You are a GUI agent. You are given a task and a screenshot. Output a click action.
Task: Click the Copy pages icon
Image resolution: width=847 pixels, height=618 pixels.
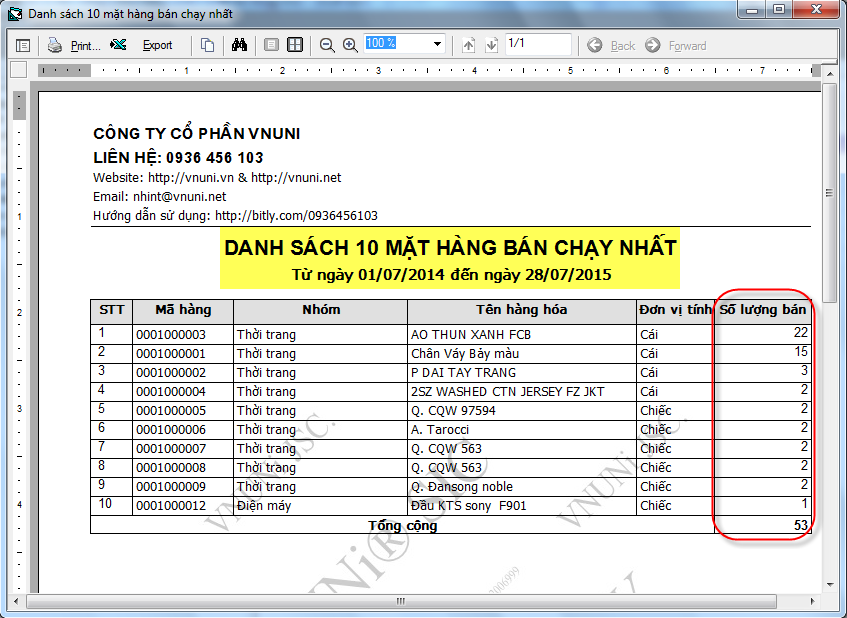click(x=207, y=45)
